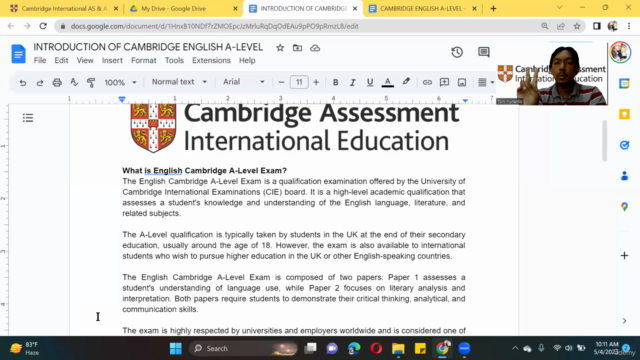
Task: Insert link using chain icon
Action: [x=427, y=82]
